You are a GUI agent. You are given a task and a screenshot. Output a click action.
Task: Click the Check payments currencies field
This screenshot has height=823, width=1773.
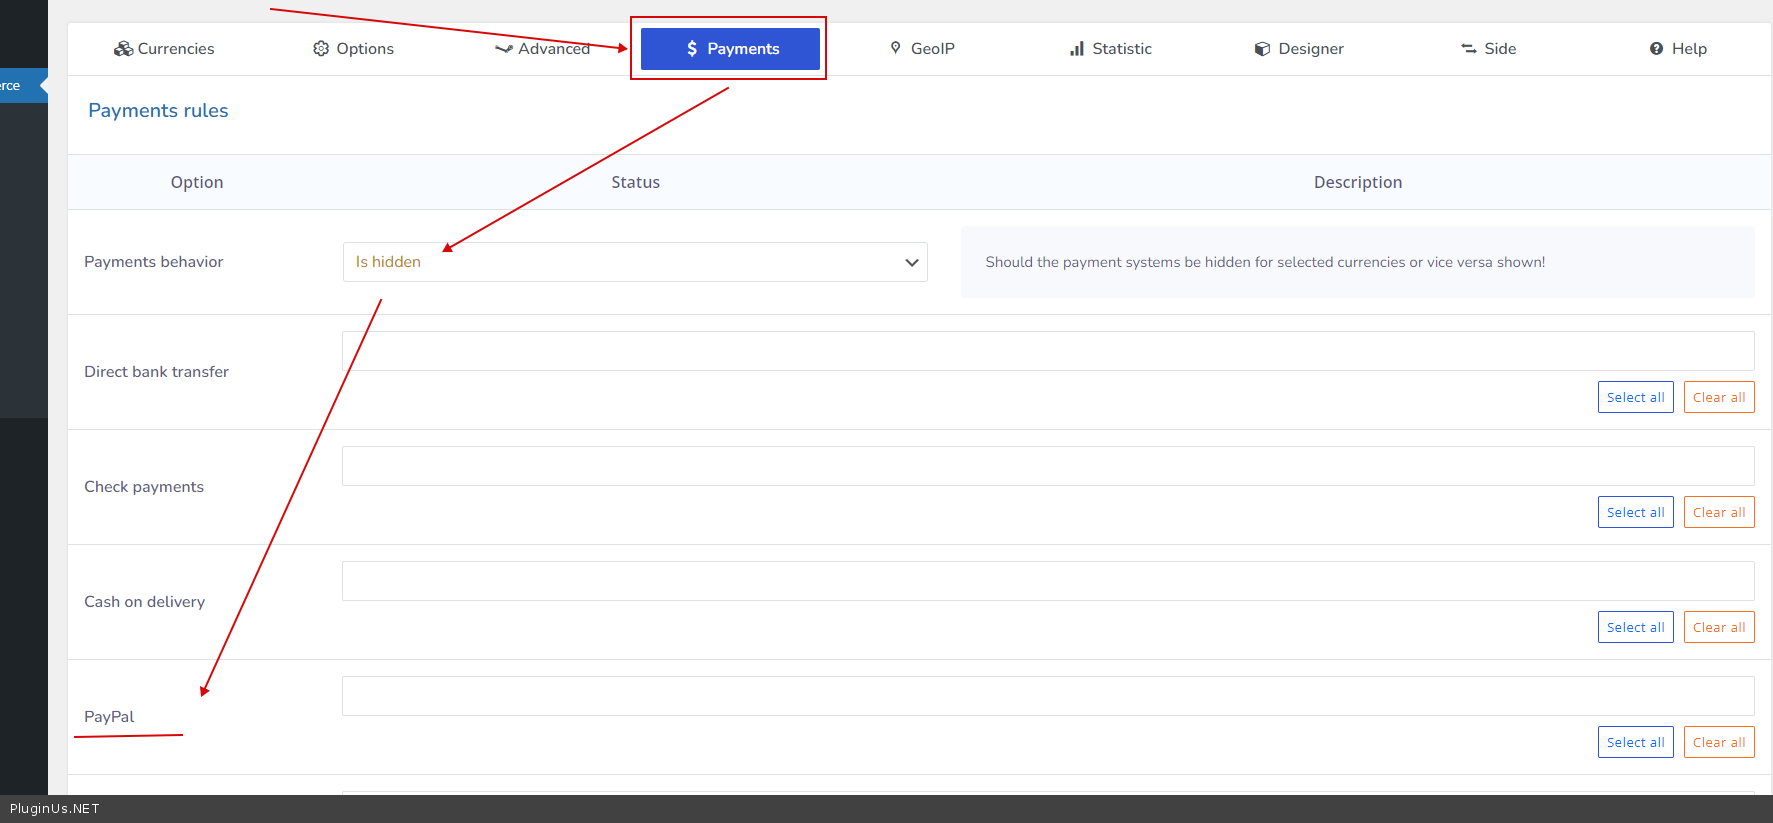(1047, 466)
